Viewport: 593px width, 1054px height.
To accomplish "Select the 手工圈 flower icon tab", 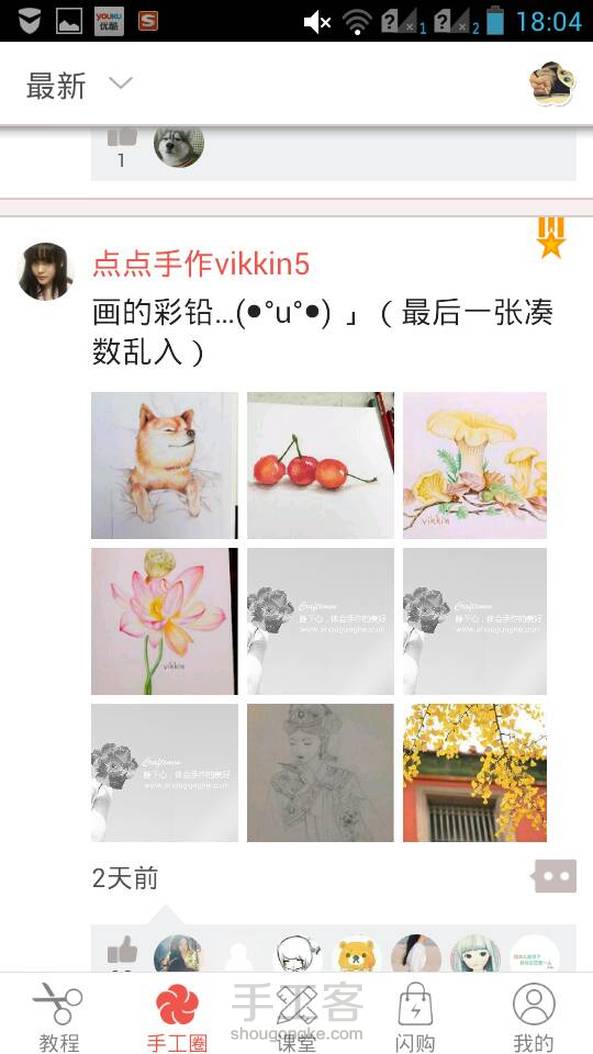I will (x=177, y=1015).
